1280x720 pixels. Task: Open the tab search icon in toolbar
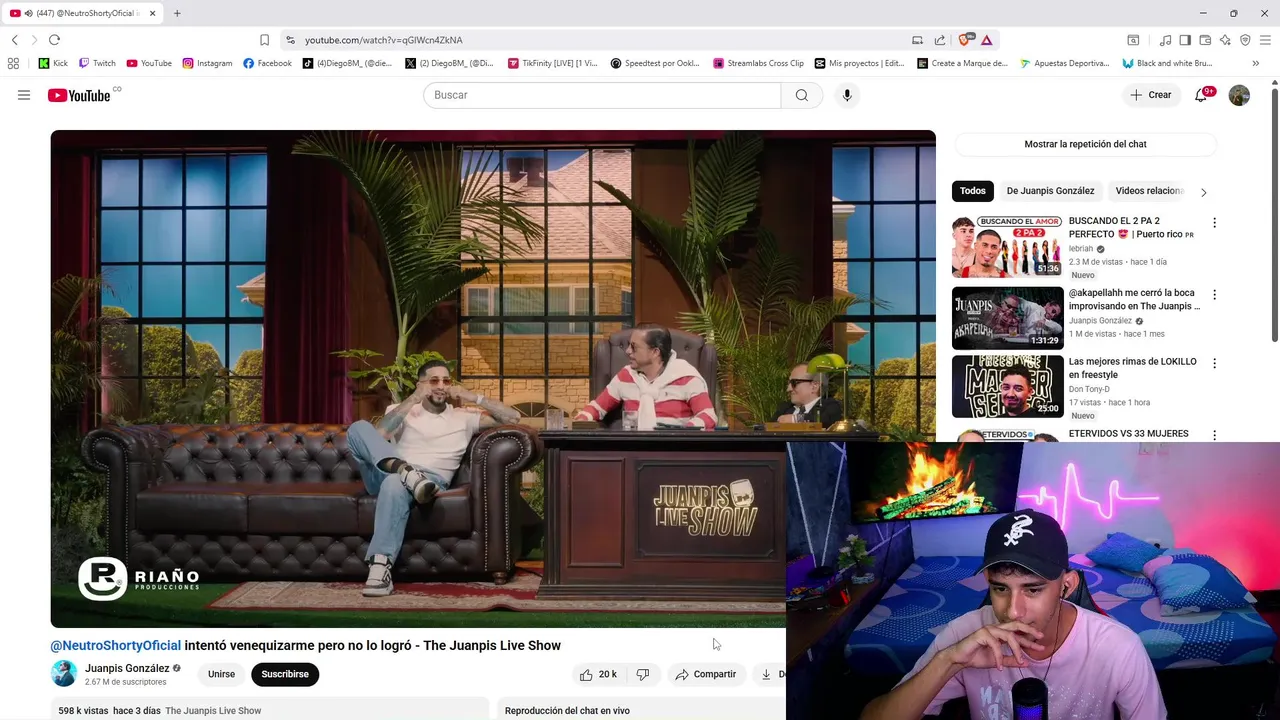(1133, 40)
